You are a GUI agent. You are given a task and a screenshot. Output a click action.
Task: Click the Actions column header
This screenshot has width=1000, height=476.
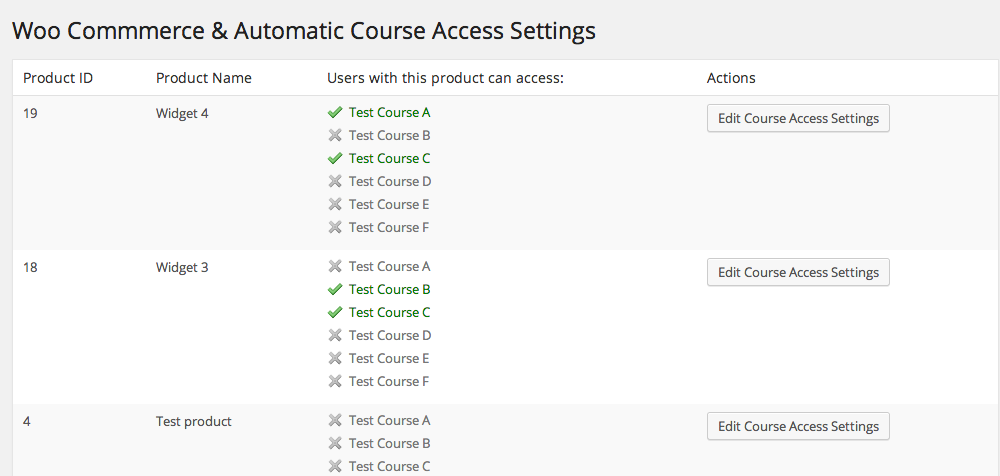(x=731, y=78)
